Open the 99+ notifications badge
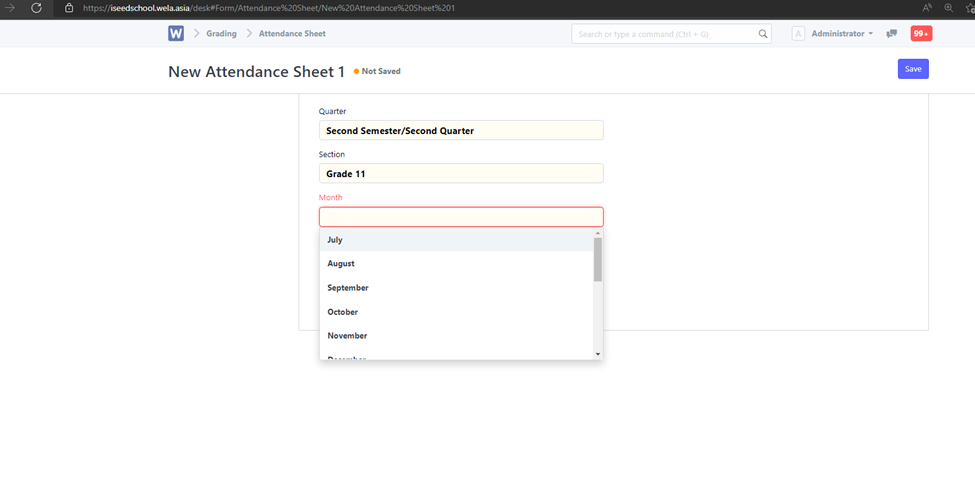Screen dimensions: 975x495 point(921,34)
